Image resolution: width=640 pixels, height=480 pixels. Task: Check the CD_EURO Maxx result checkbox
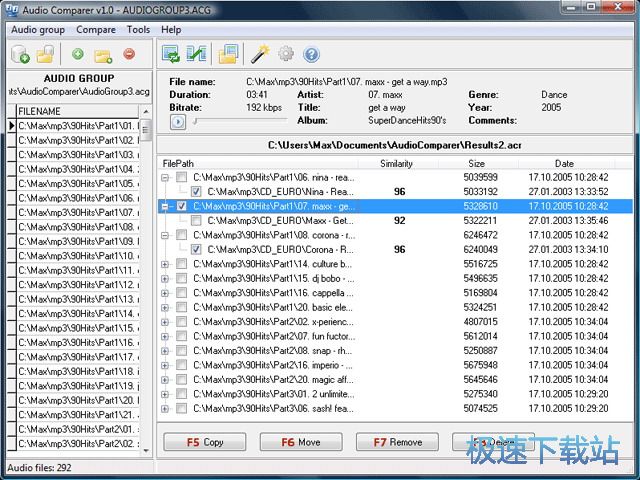(196, 220)
